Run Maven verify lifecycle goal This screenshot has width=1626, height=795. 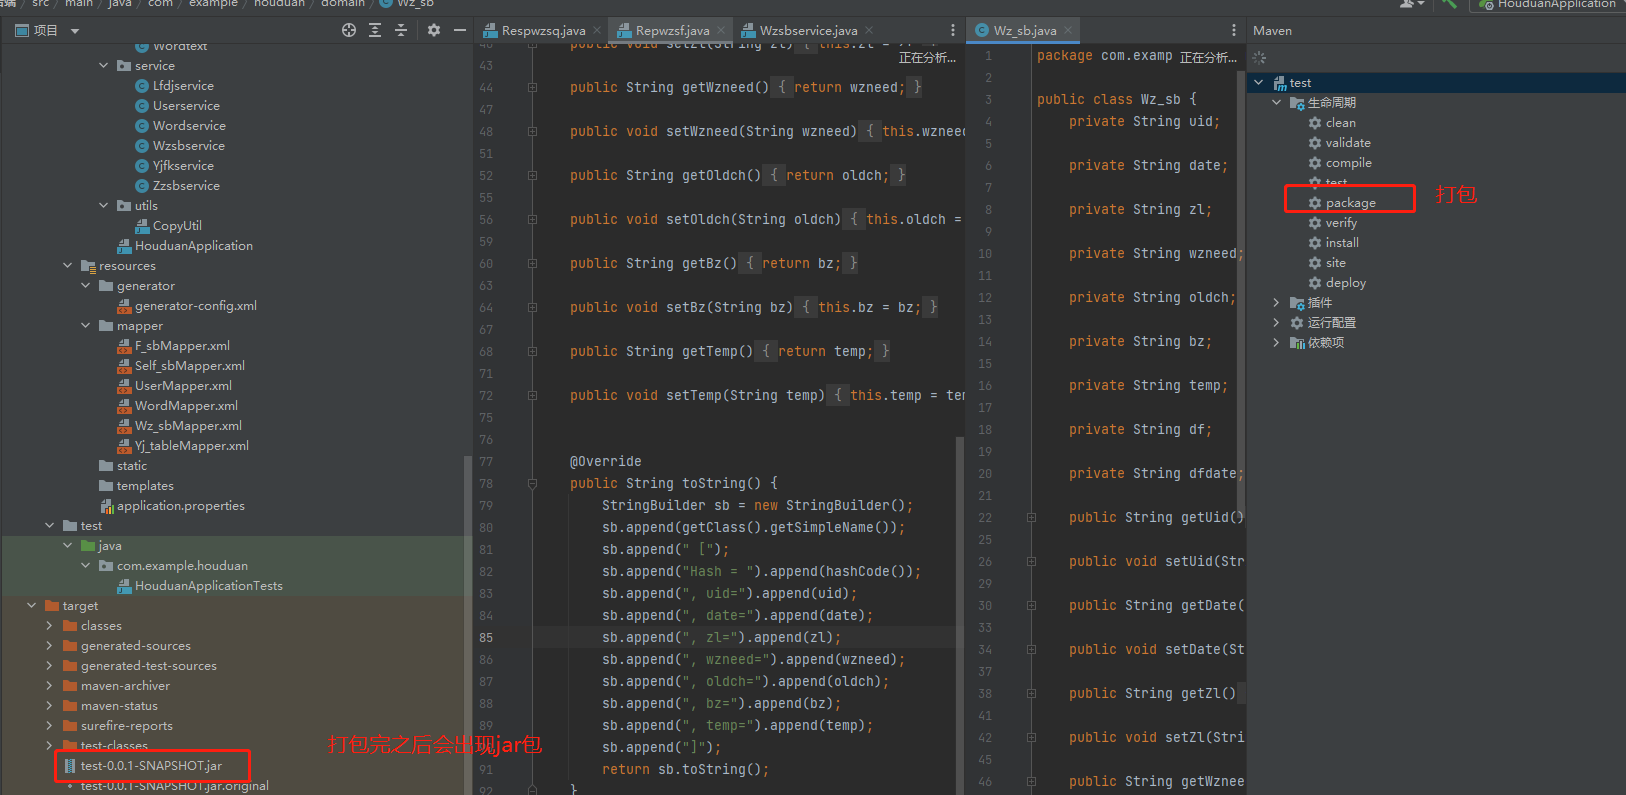[1333, 223]
